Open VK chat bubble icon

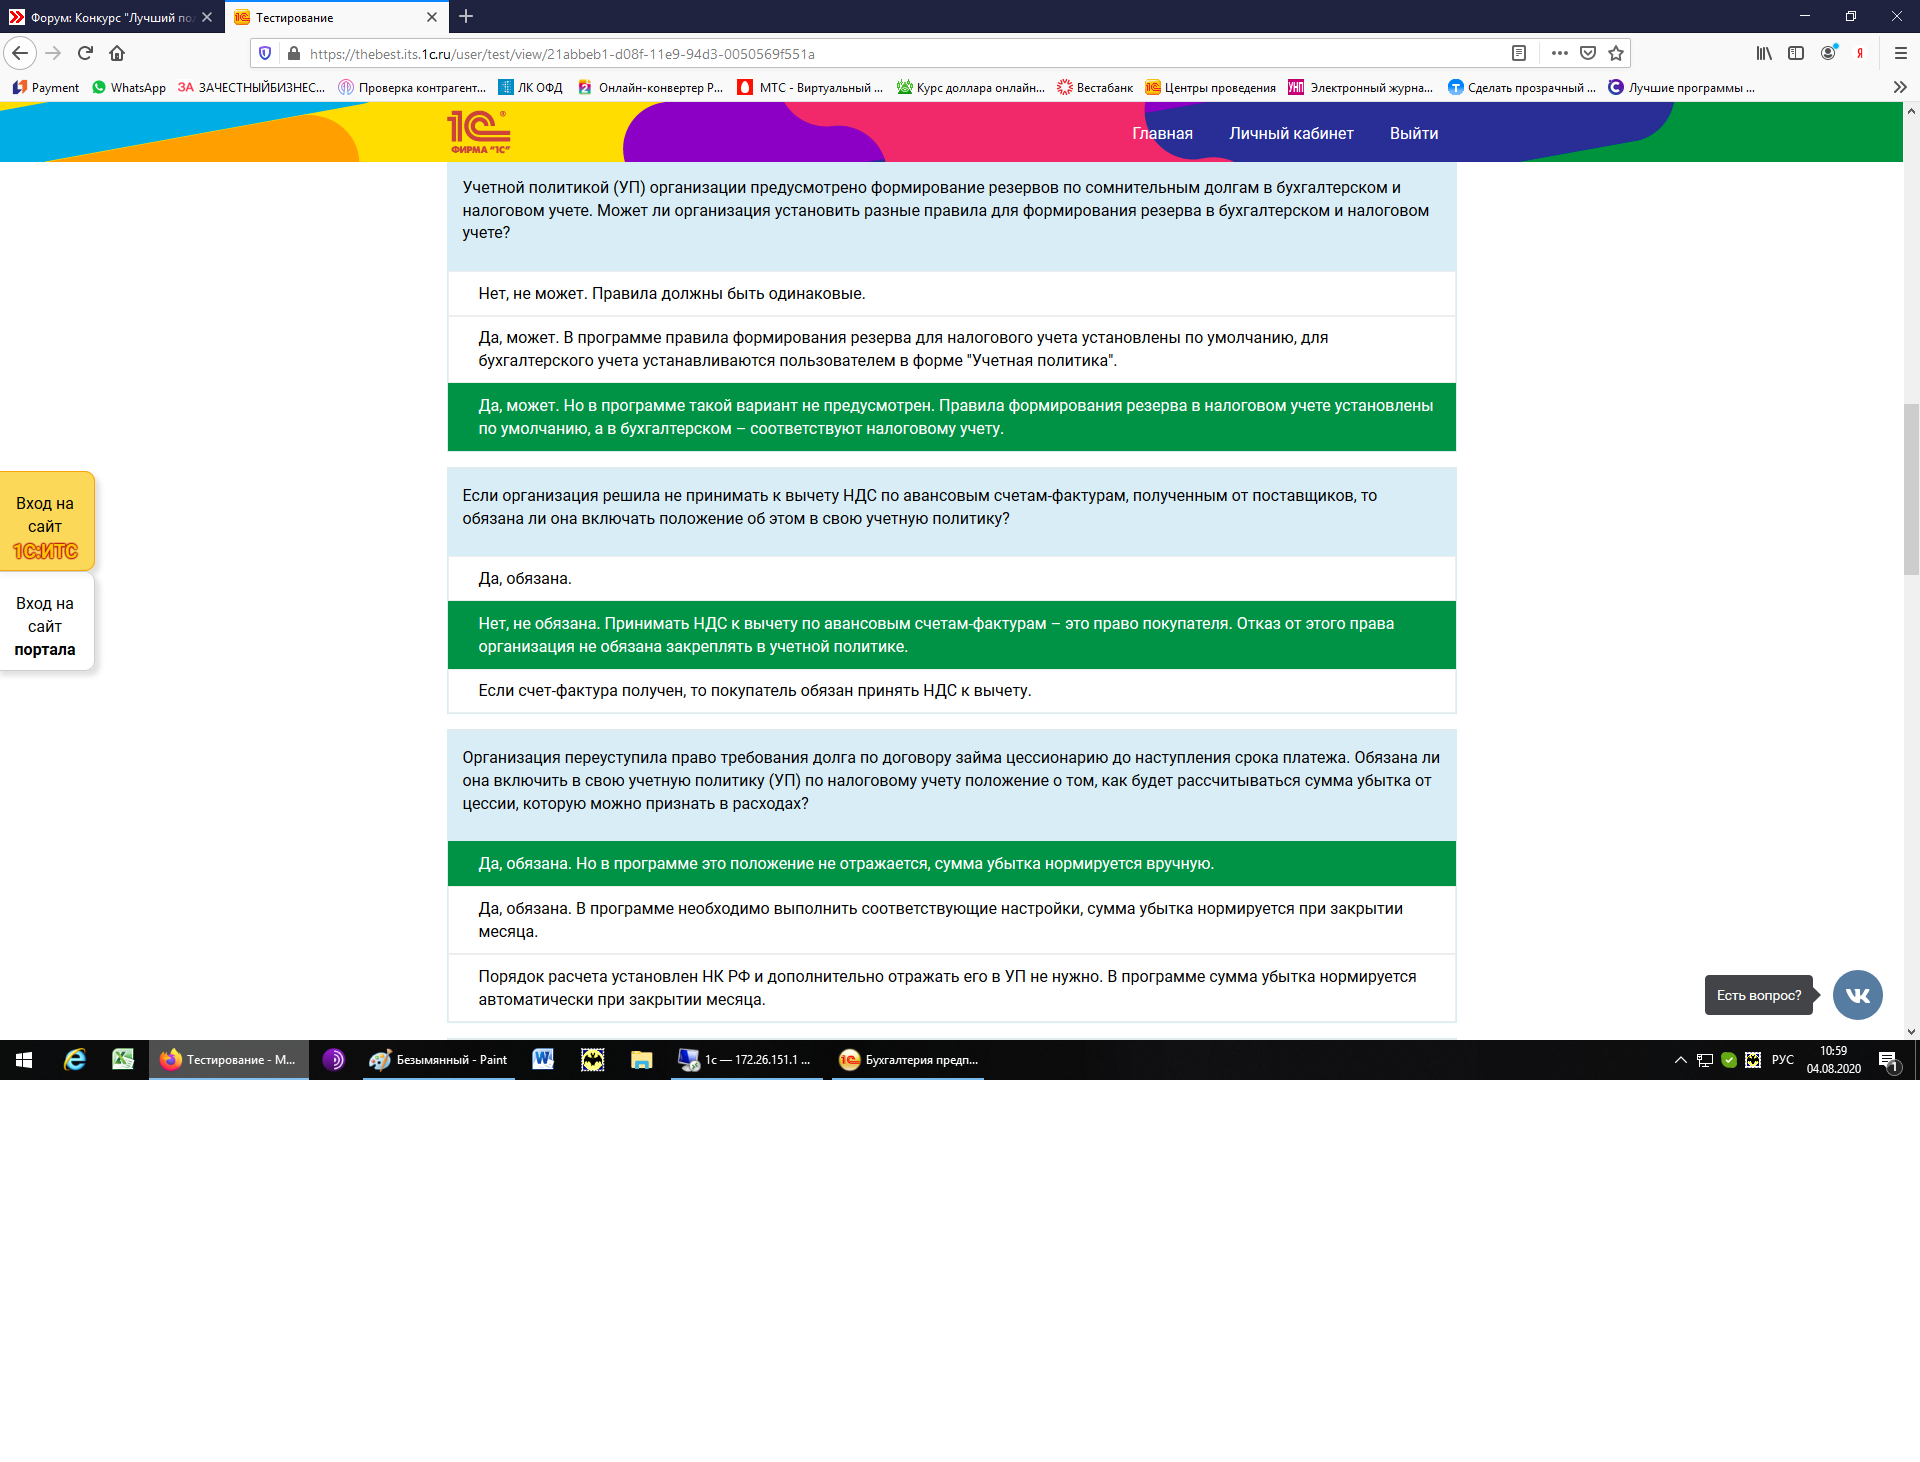(1857, 995)
